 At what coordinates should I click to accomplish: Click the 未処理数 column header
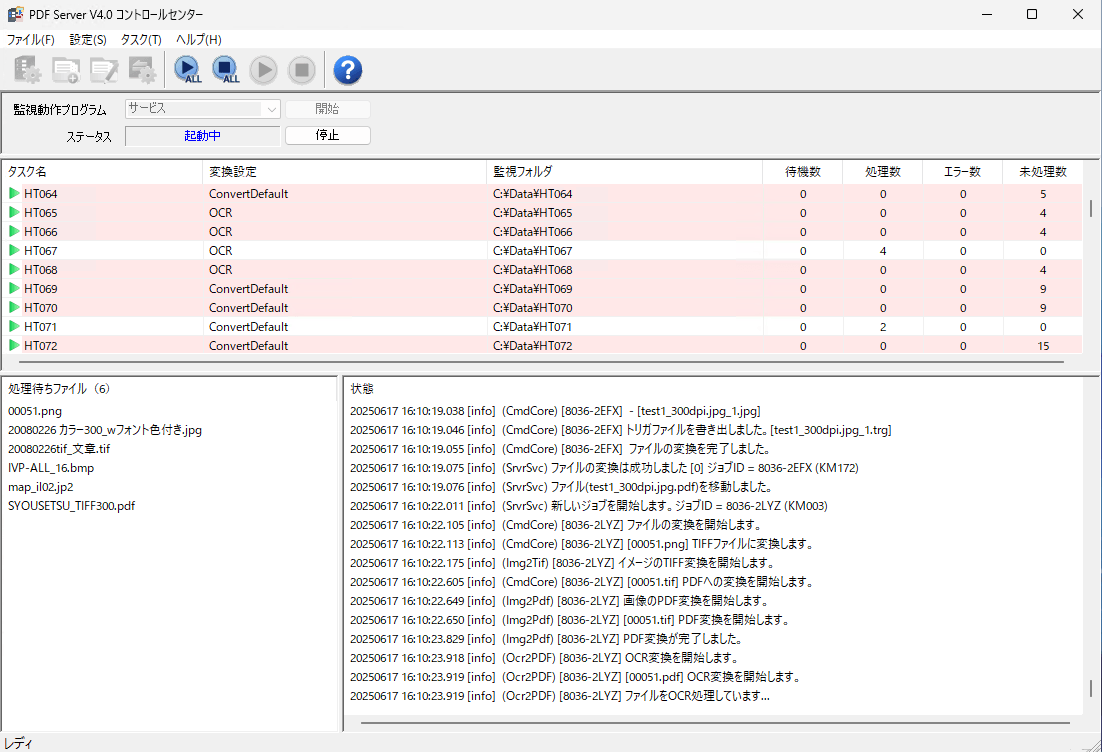pyautogui.click(x=1042, y=172)
